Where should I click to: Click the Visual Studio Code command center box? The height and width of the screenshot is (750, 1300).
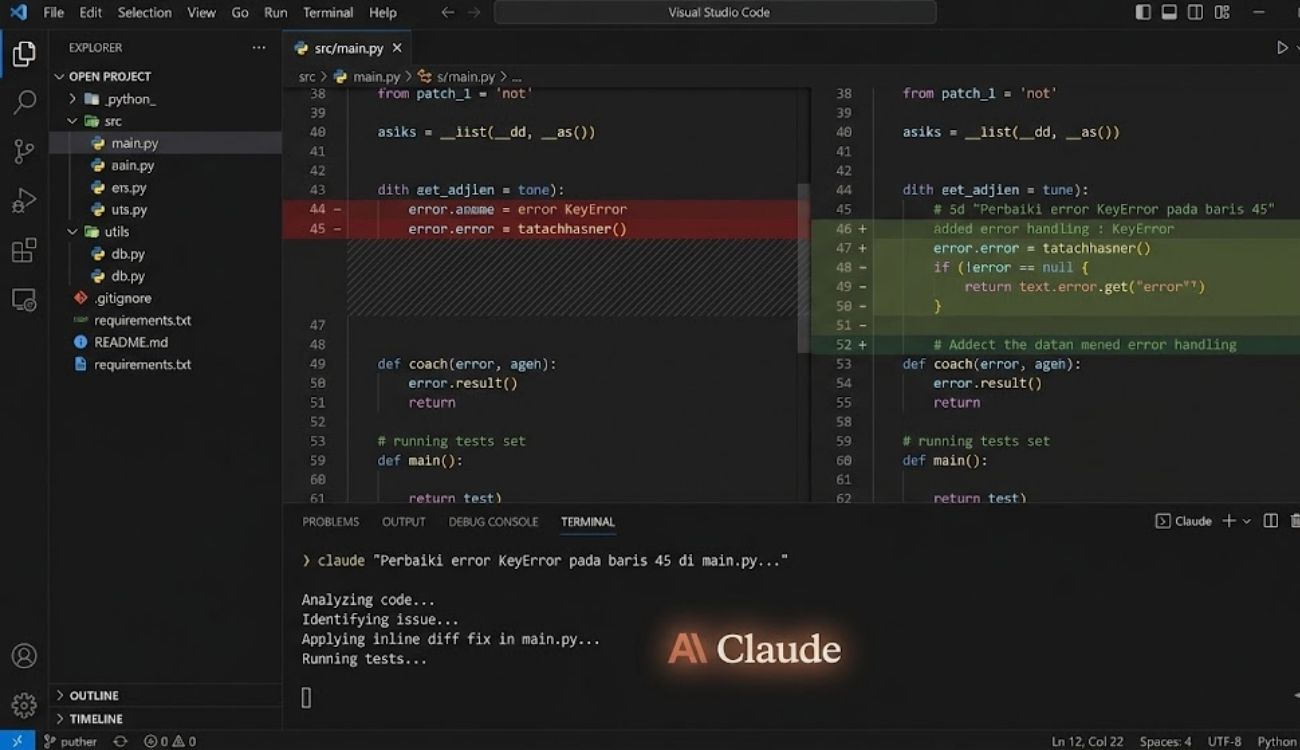(x=715, y=13)
